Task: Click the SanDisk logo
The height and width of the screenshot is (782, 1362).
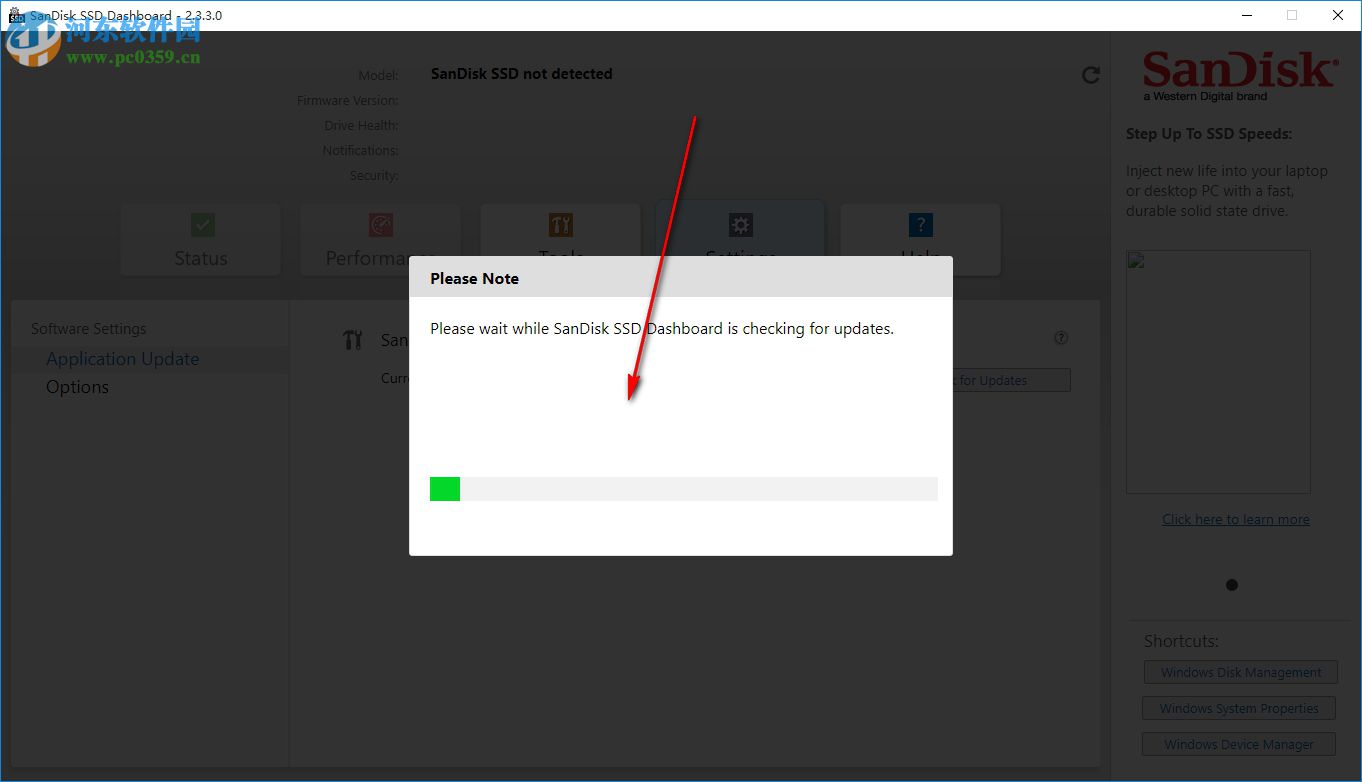Action: tap(1240, 76)
